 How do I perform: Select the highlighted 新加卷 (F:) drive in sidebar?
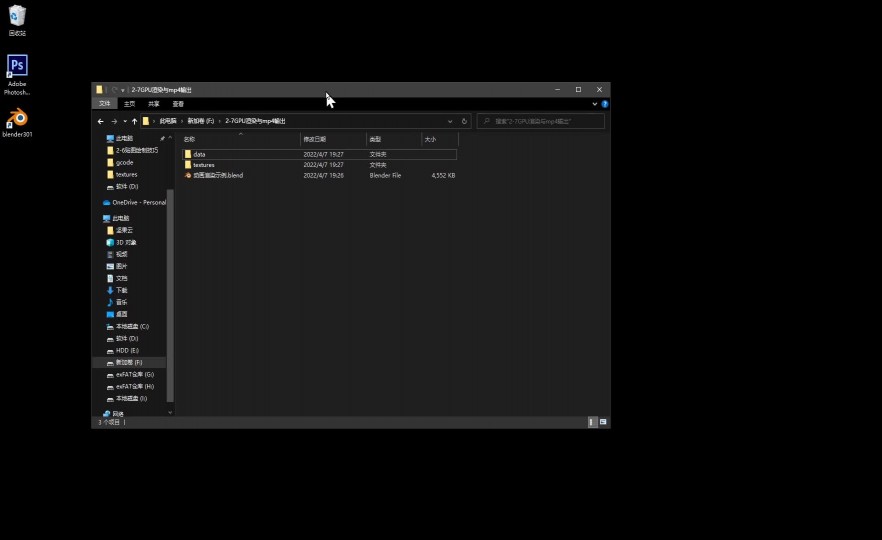coord(129,363)
